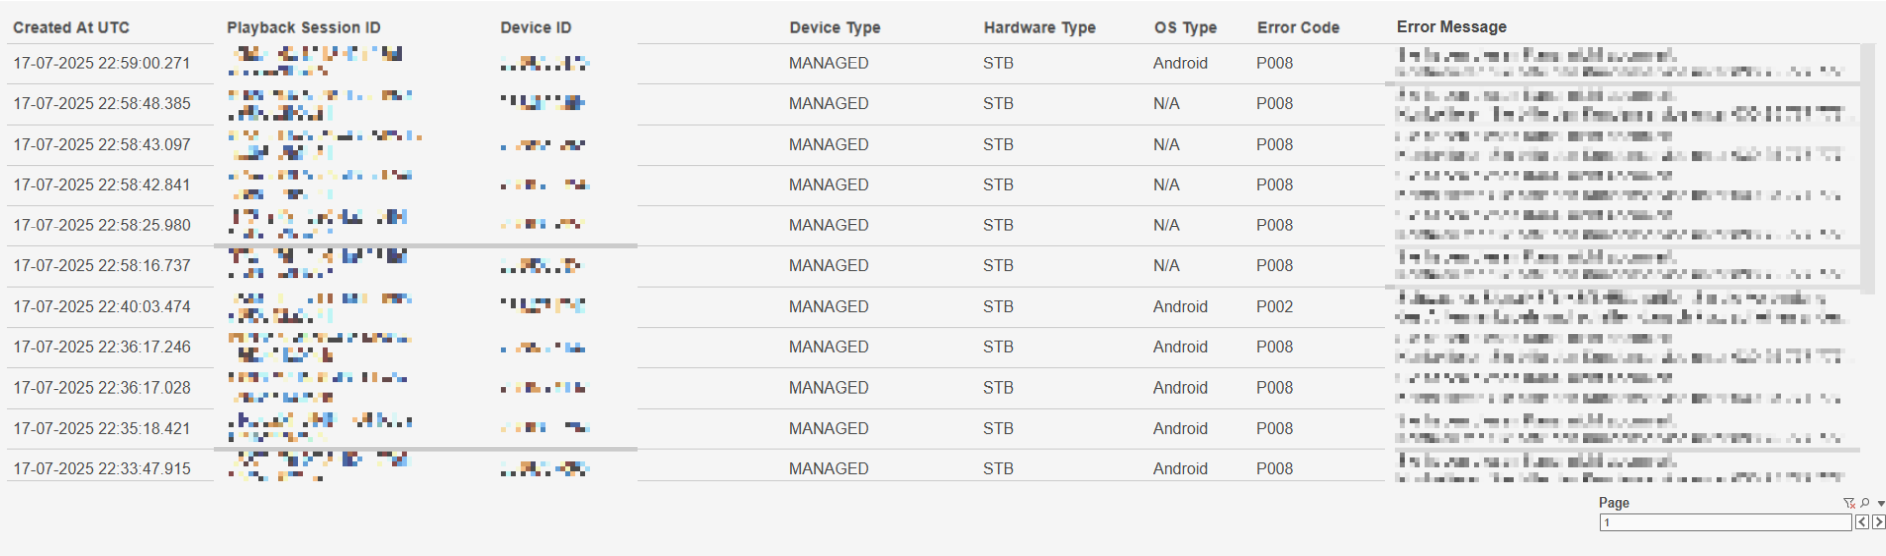Clear the Page filter icon
This screenshot has height=556, width=1886.
[1849, 503]
